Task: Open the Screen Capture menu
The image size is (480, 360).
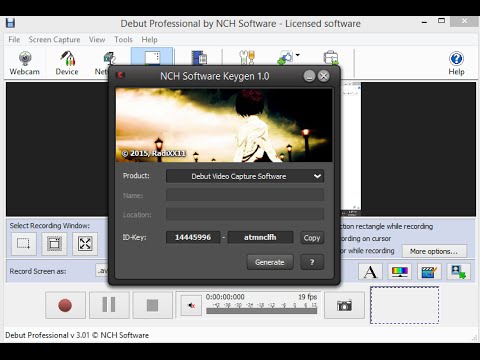Action: 54,40
